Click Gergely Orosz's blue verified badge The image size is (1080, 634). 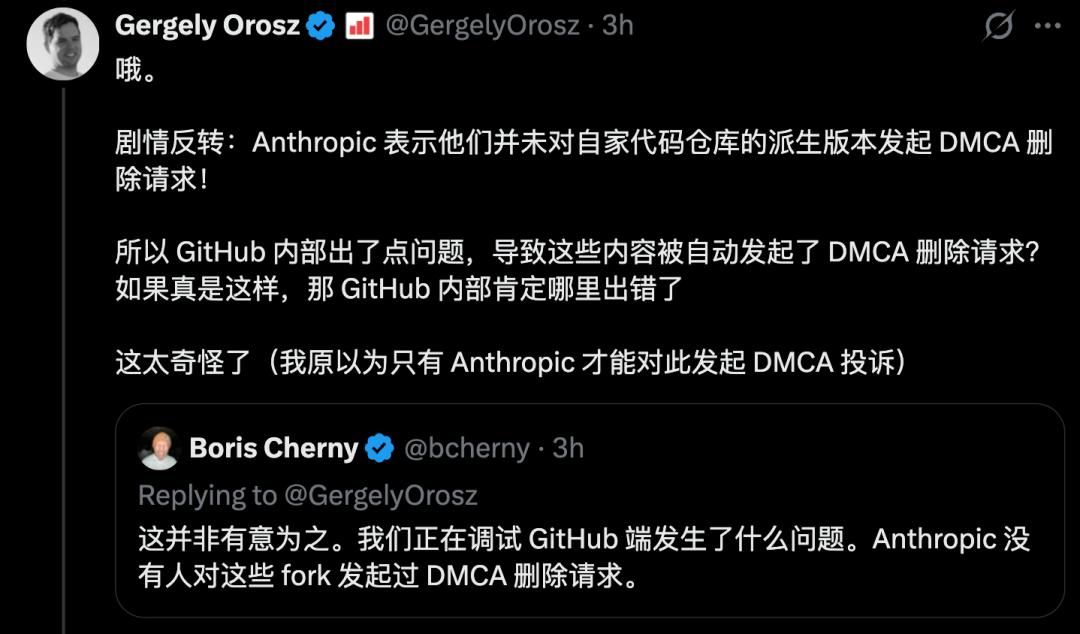click(x=321, y=26)
